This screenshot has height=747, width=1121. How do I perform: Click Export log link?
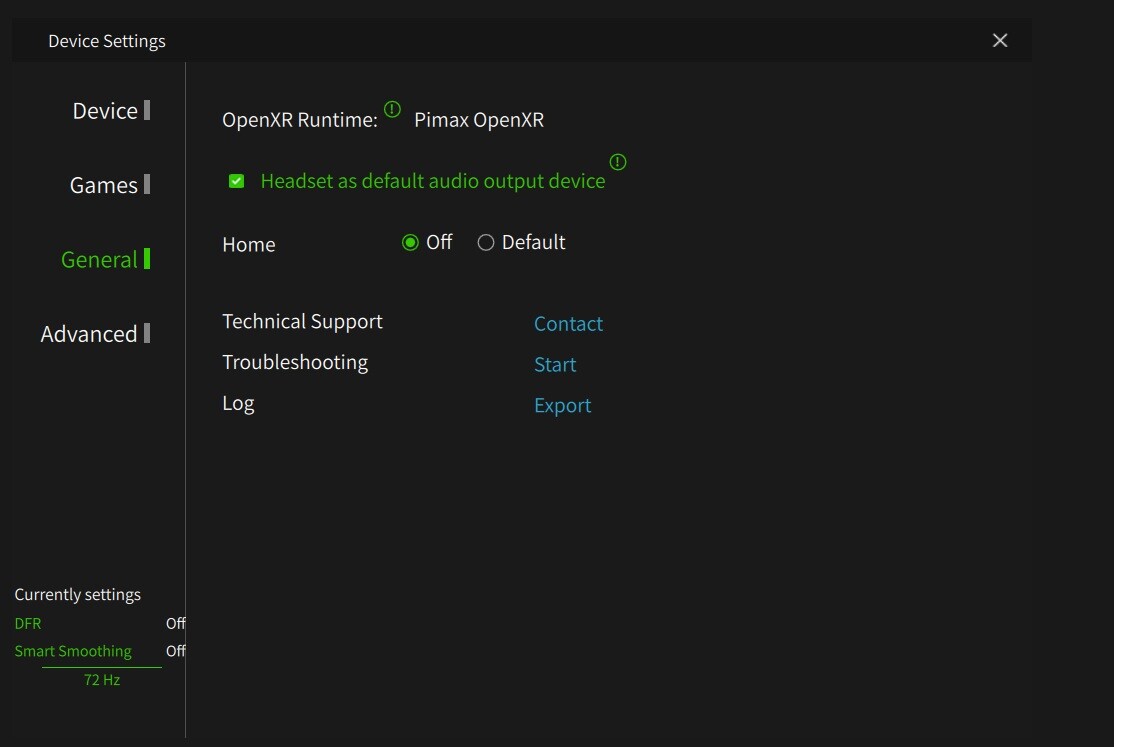coord(563,405)
